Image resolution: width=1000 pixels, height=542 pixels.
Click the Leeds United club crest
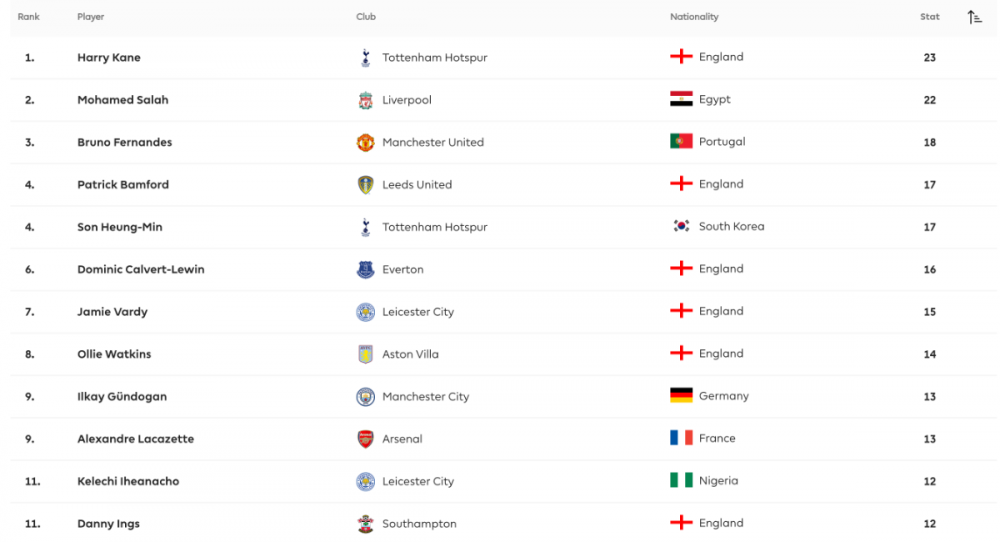[365, 185]
